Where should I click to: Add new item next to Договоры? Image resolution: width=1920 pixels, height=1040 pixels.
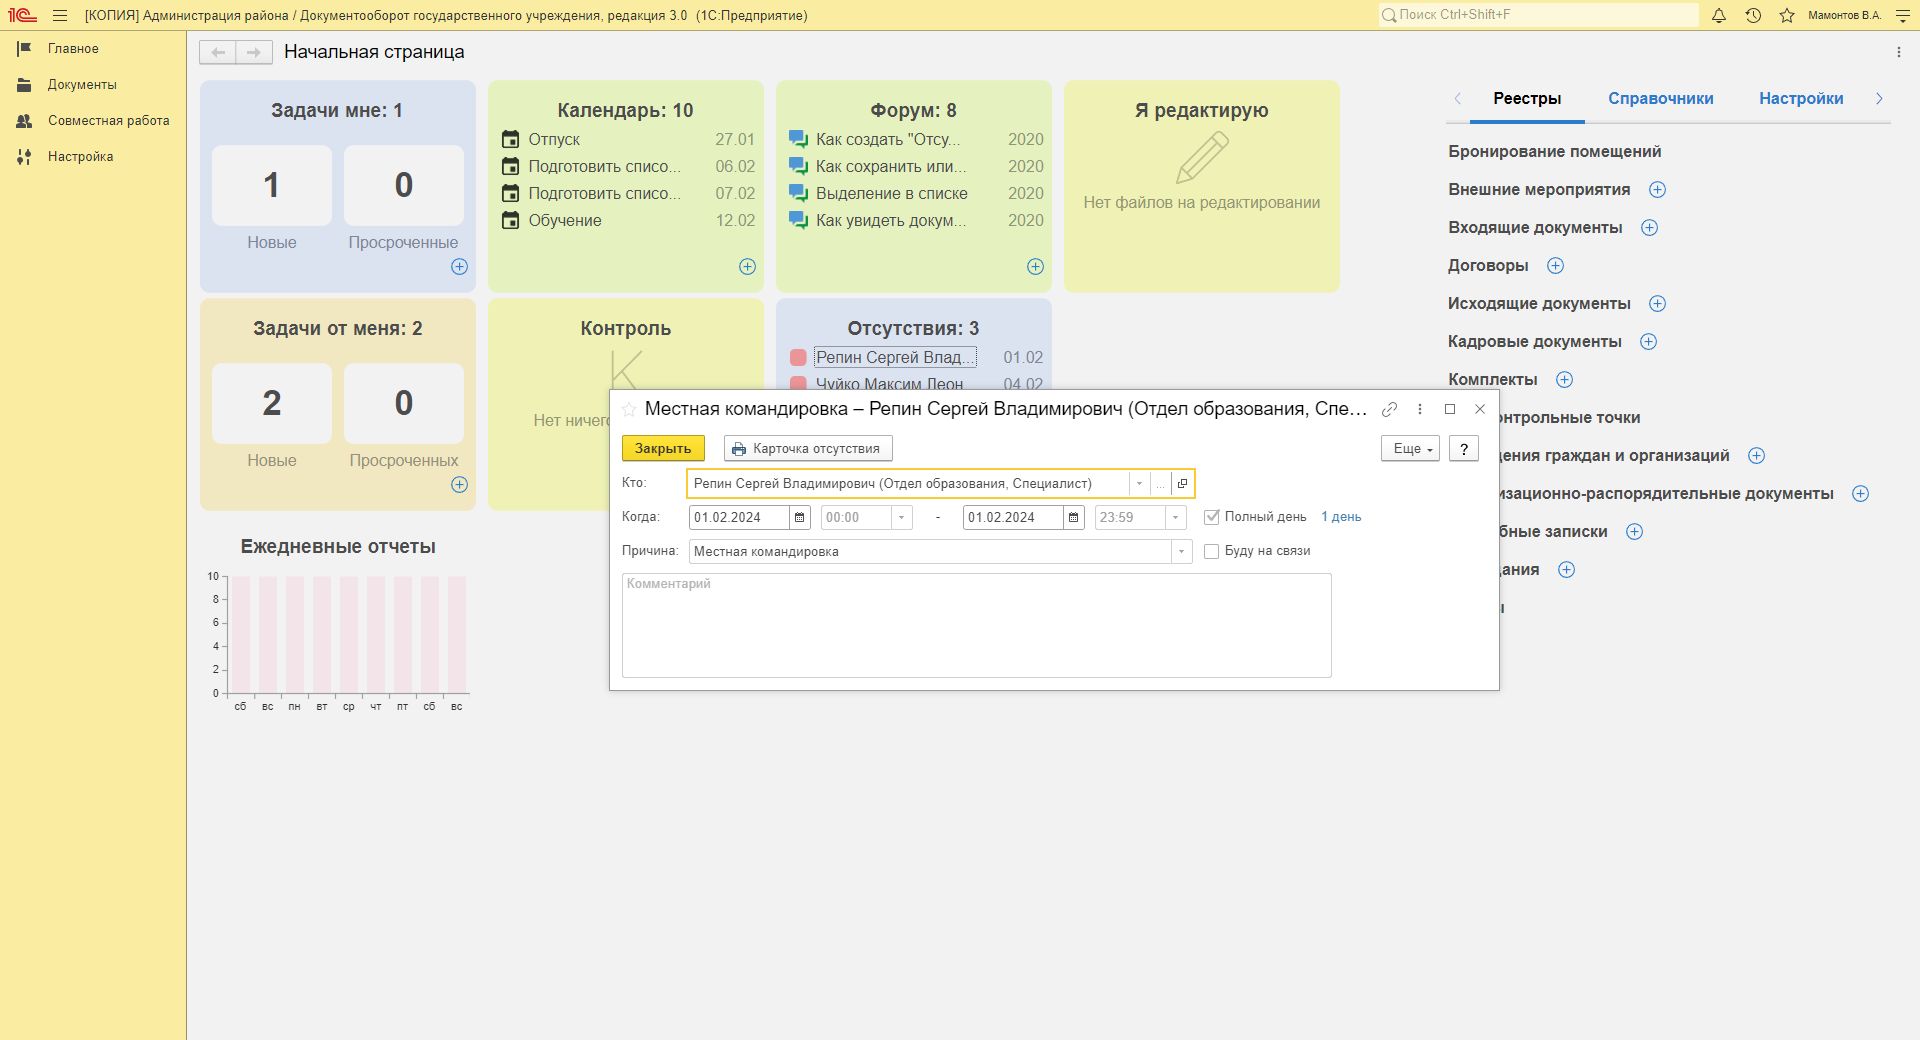coord(1555,265)
